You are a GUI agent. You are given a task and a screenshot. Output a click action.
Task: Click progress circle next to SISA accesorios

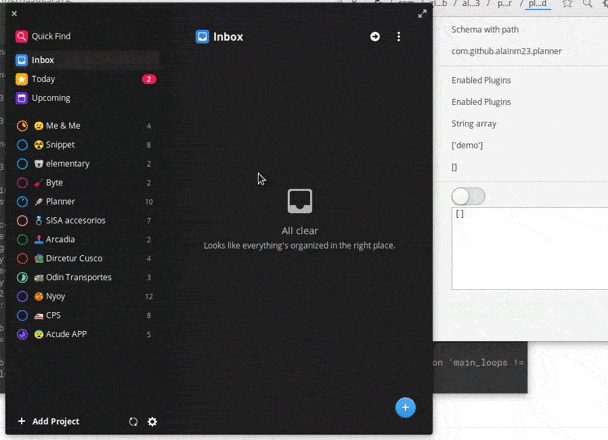coord(22,221)
